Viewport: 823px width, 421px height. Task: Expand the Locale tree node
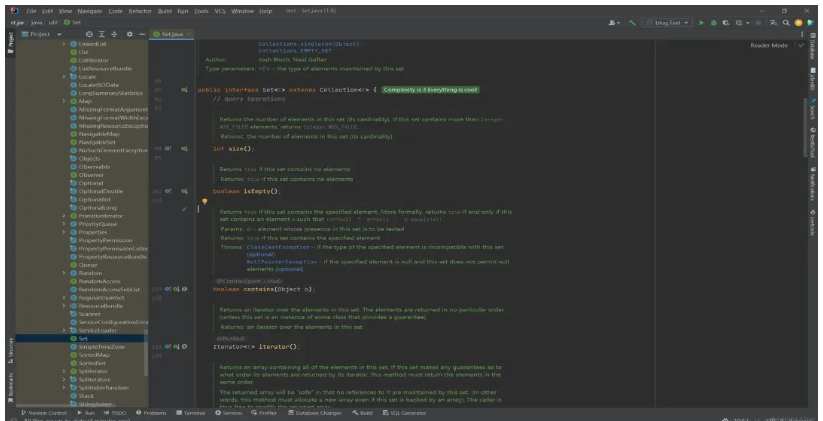click(x=64, y=77)
